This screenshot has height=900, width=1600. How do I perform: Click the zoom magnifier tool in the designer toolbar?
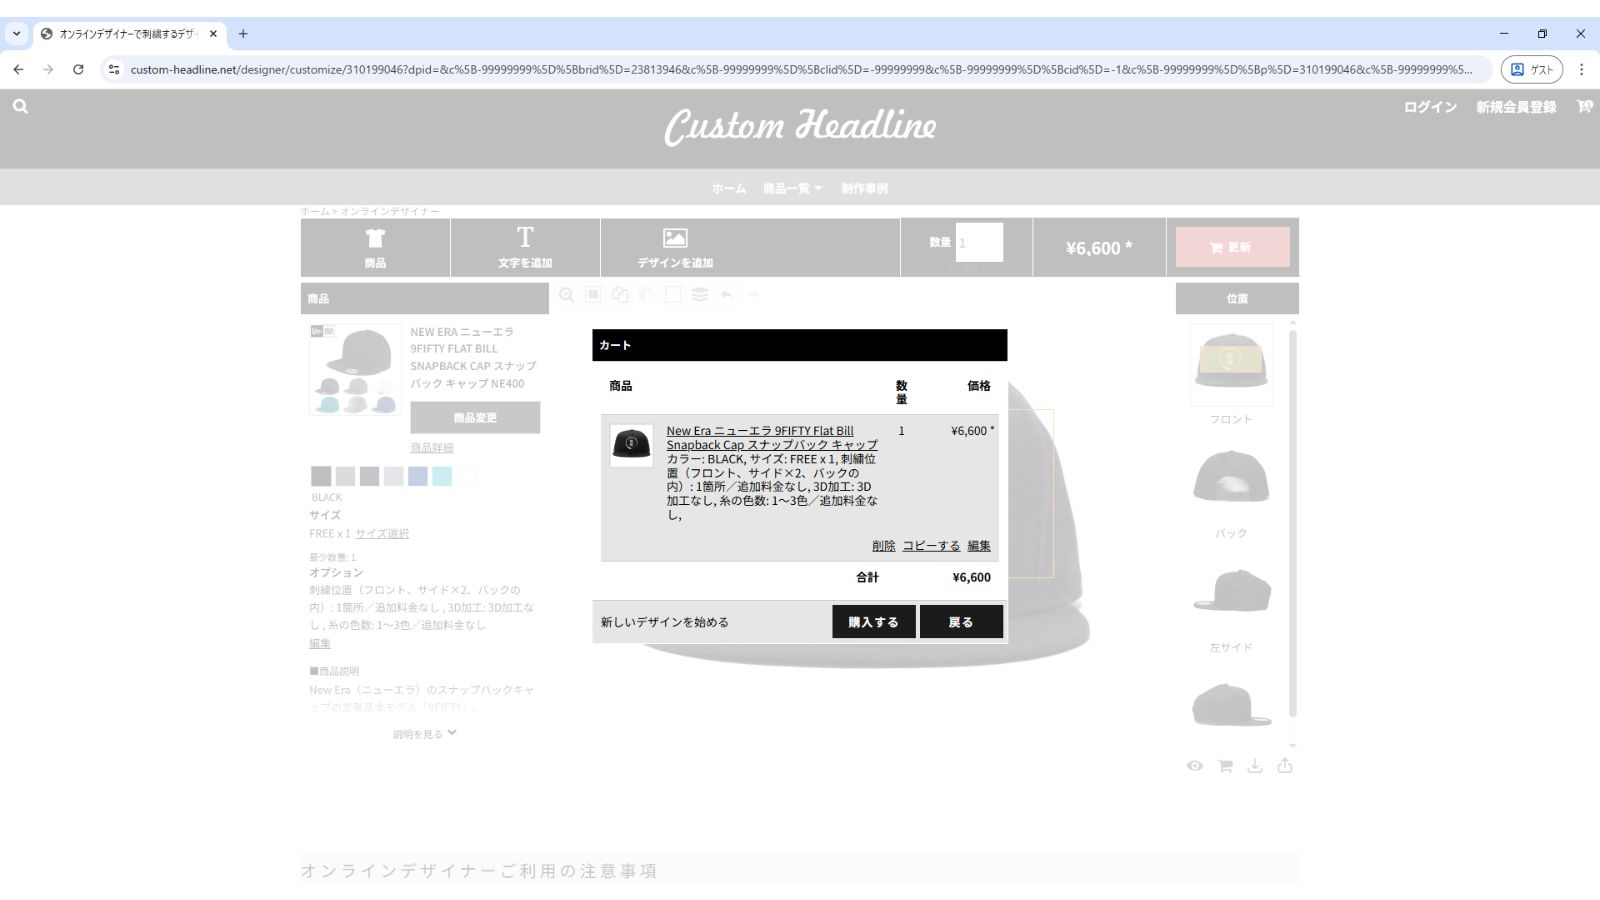(x=567, y=295)
